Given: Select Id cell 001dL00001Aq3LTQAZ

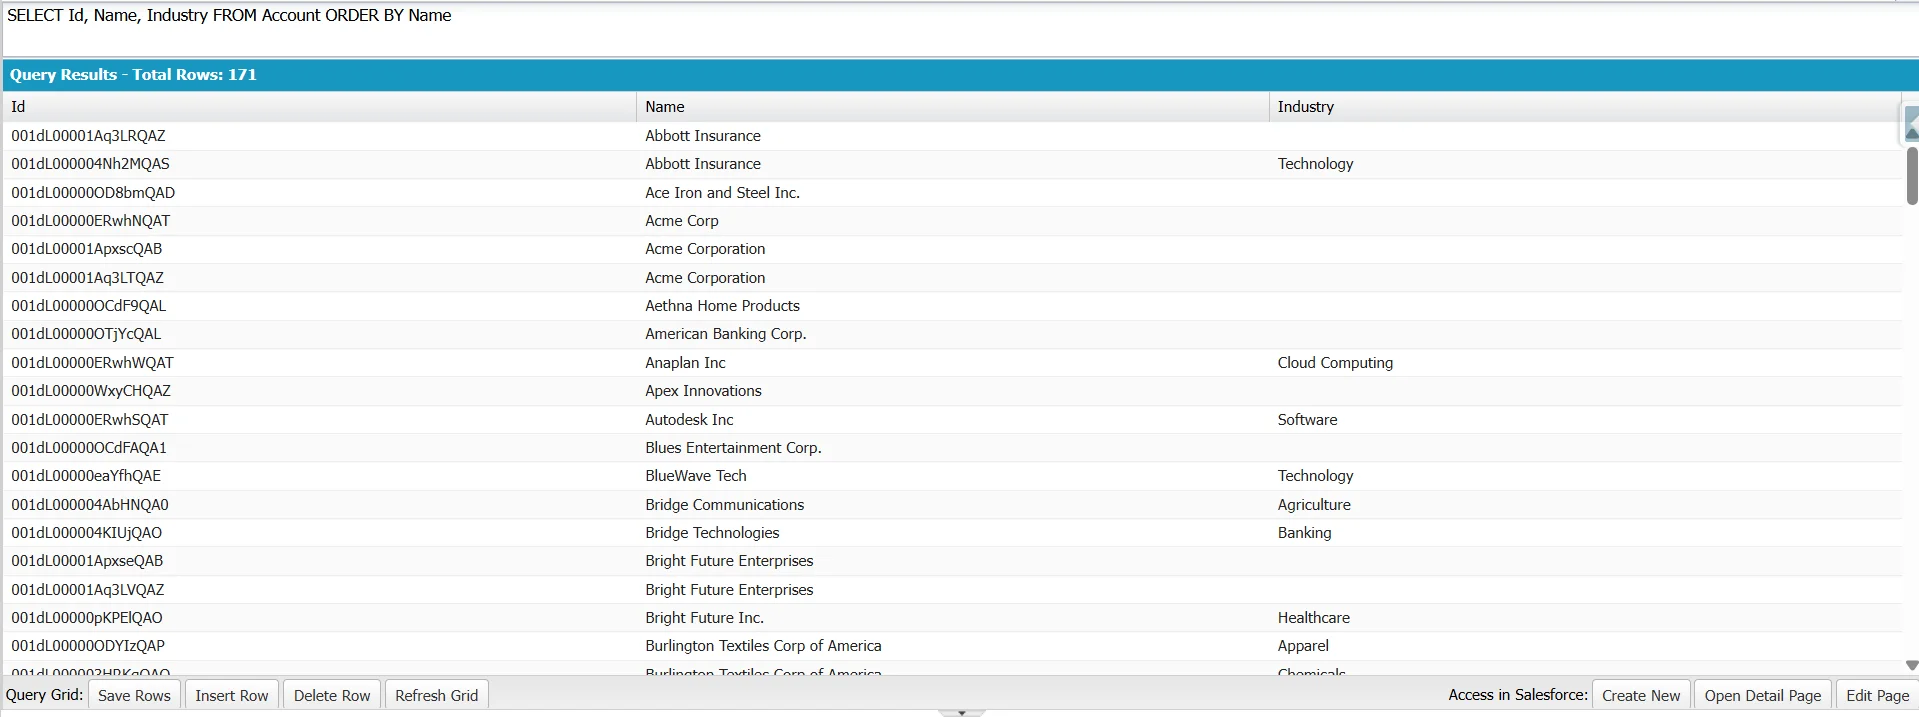Looking at the screenshot, I should (x=319, y=278).
